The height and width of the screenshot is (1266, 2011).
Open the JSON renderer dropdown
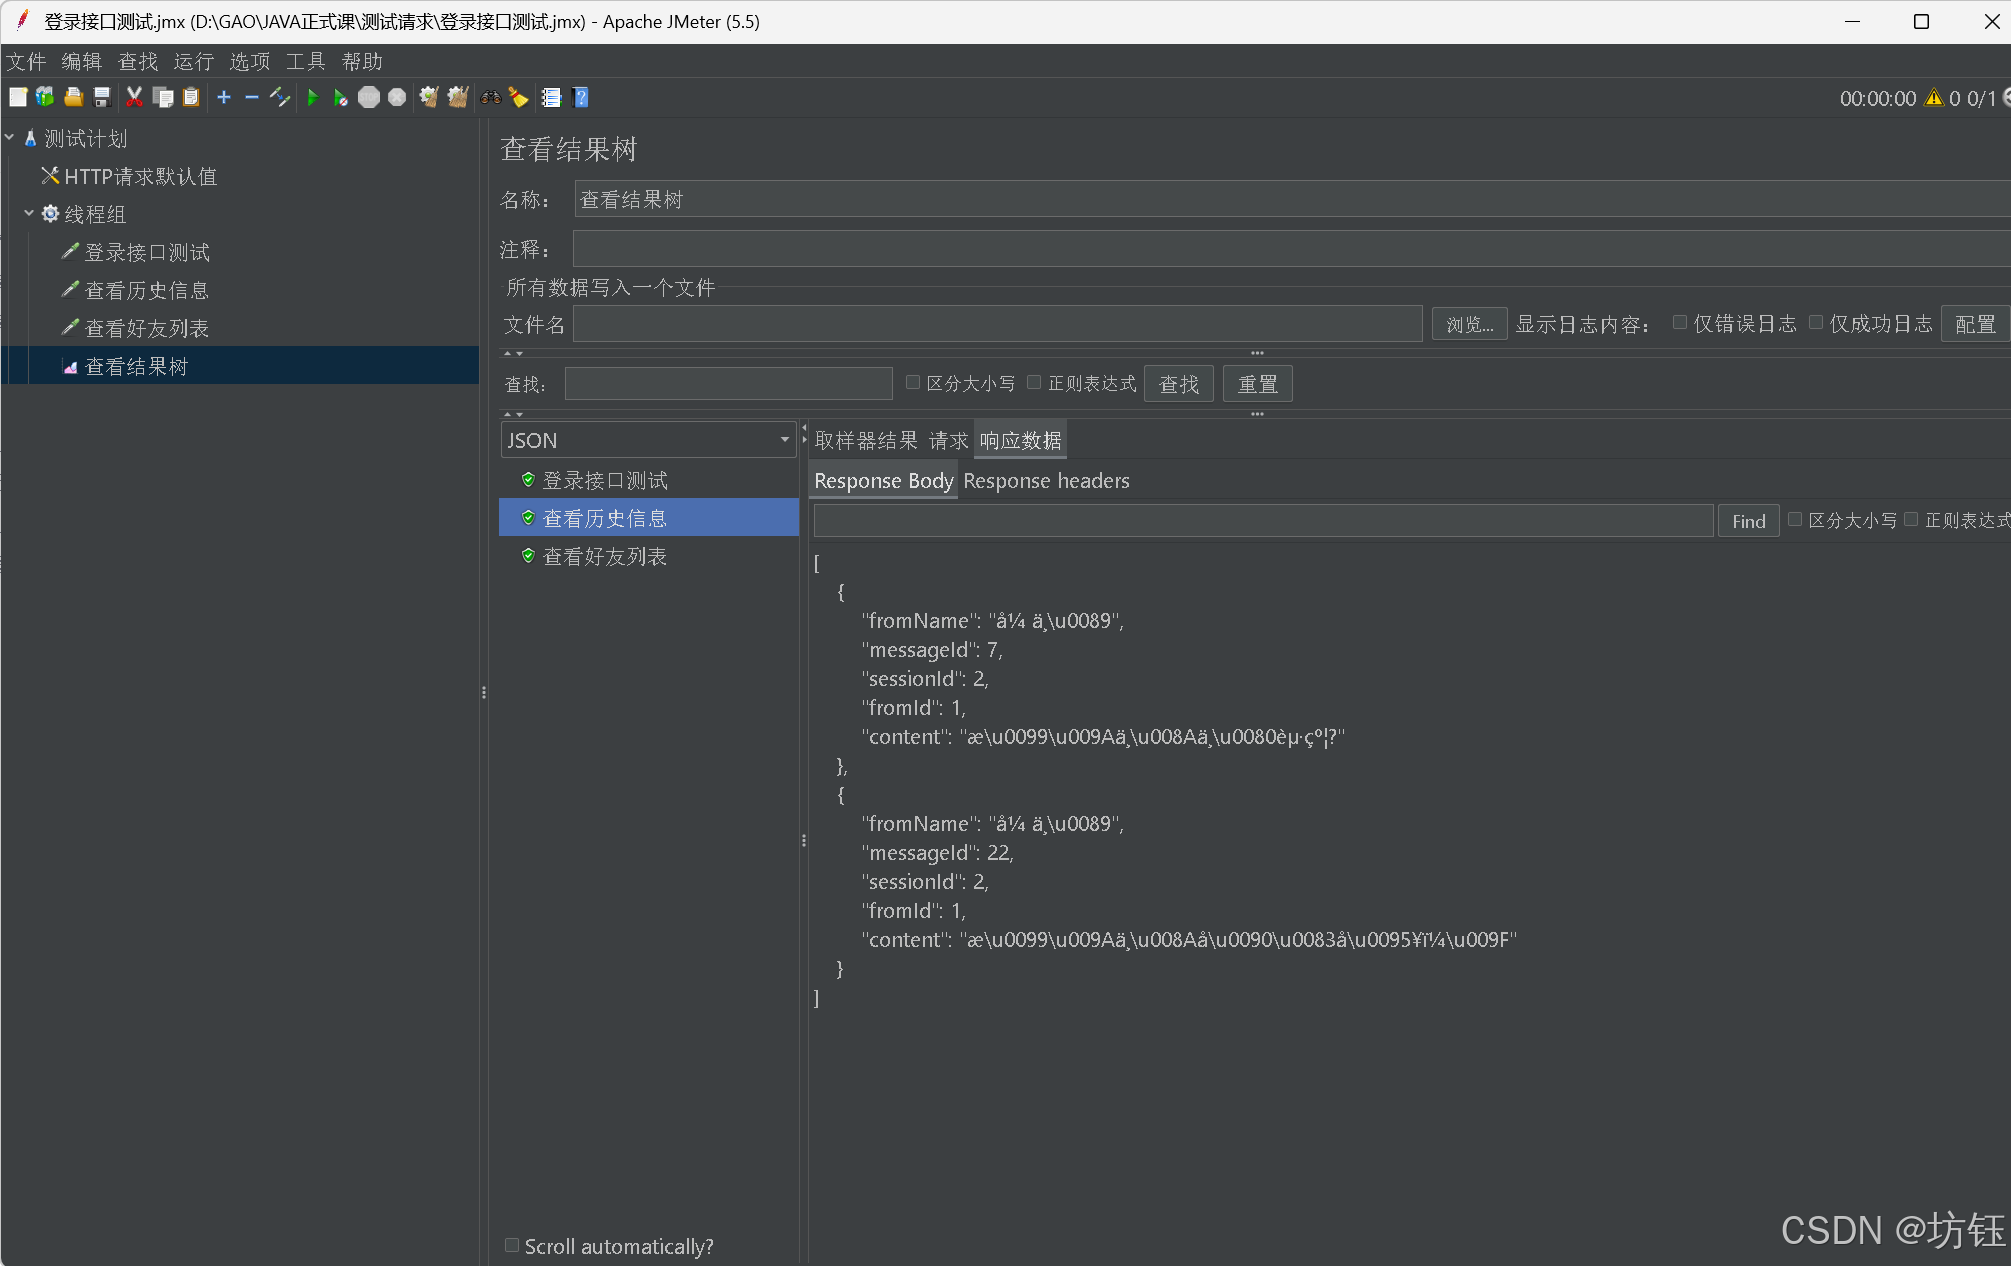648,440
